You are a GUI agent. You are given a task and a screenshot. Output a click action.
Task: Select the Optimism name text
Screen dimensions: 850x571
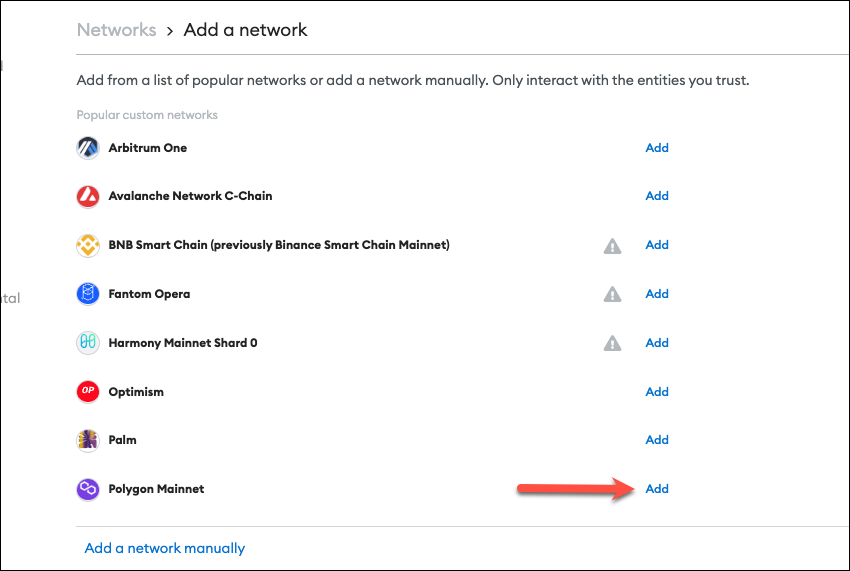click(x=136, y=392)
